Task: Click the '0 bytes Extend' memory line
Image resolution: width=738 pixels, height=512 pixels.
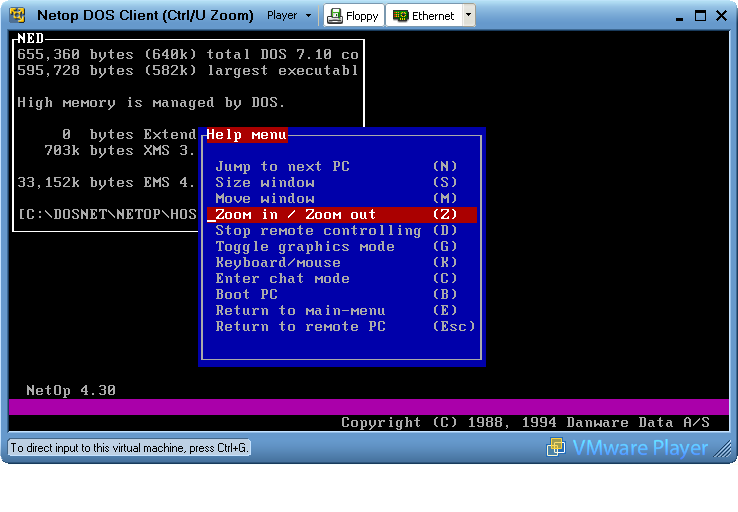Action: point(129,134)
